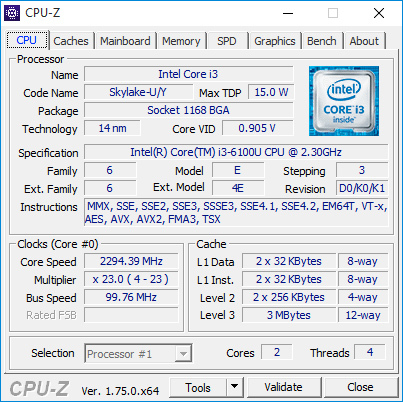
Task: Open the Tools dropdown arrow
Action: point(235,387)
